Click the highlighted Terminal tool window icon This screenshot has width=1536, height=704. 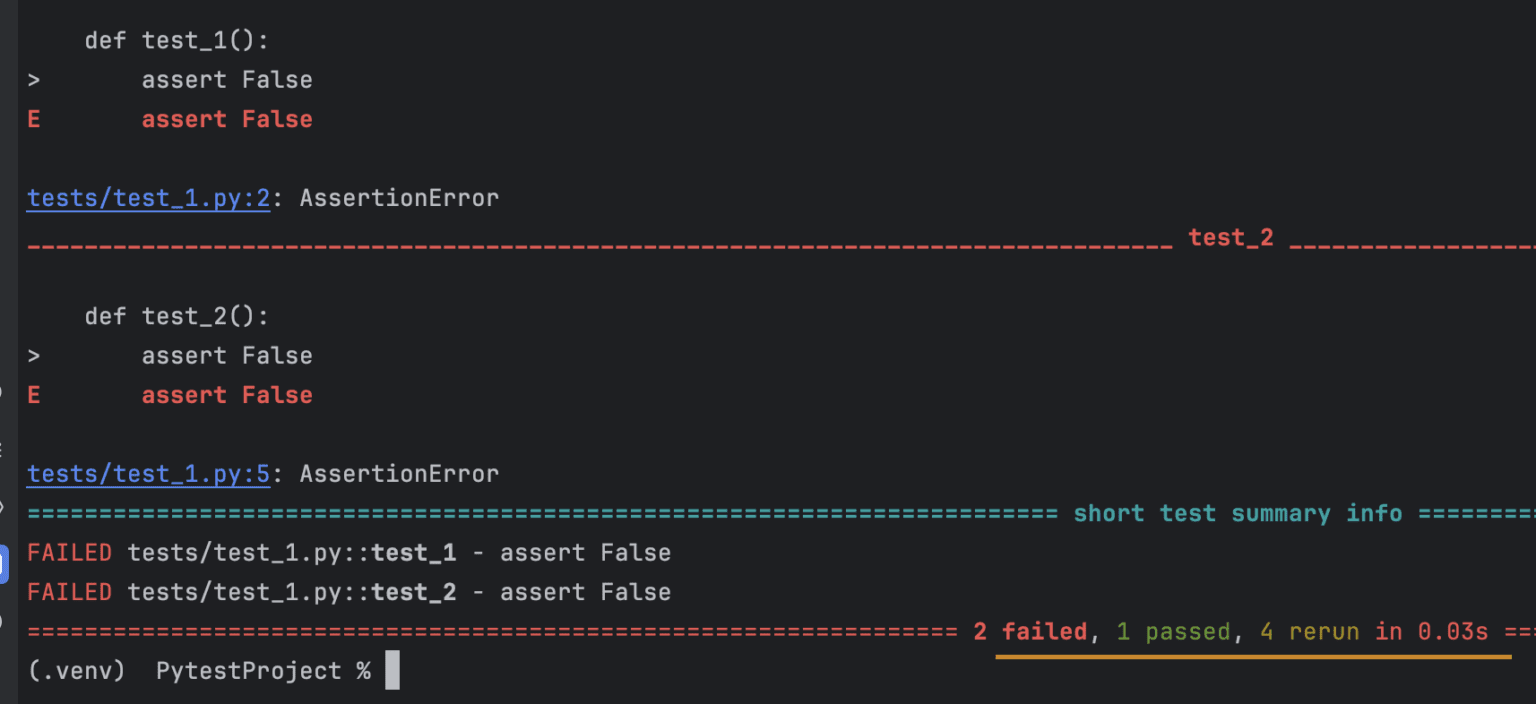pos(3,563)
